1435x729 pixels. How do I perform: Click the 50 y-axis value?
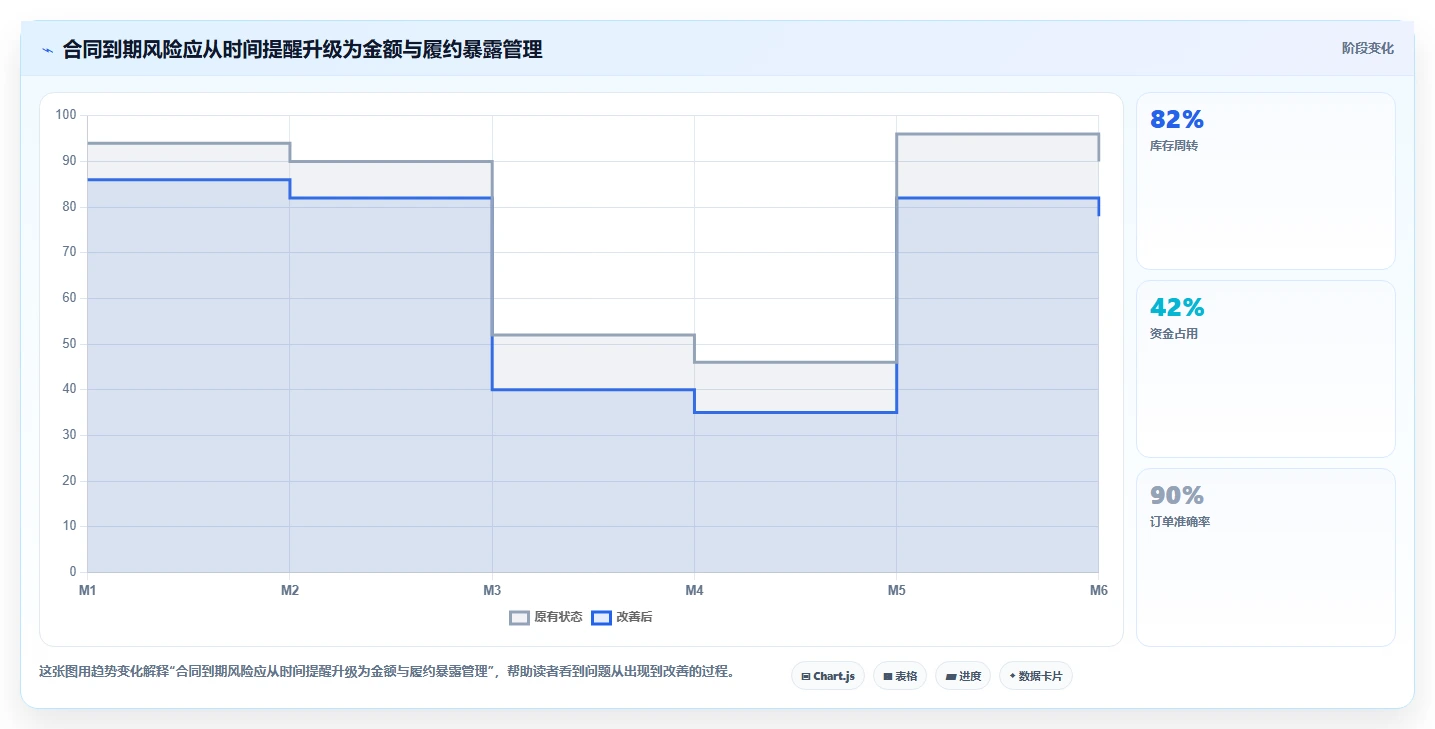(70, 344)
